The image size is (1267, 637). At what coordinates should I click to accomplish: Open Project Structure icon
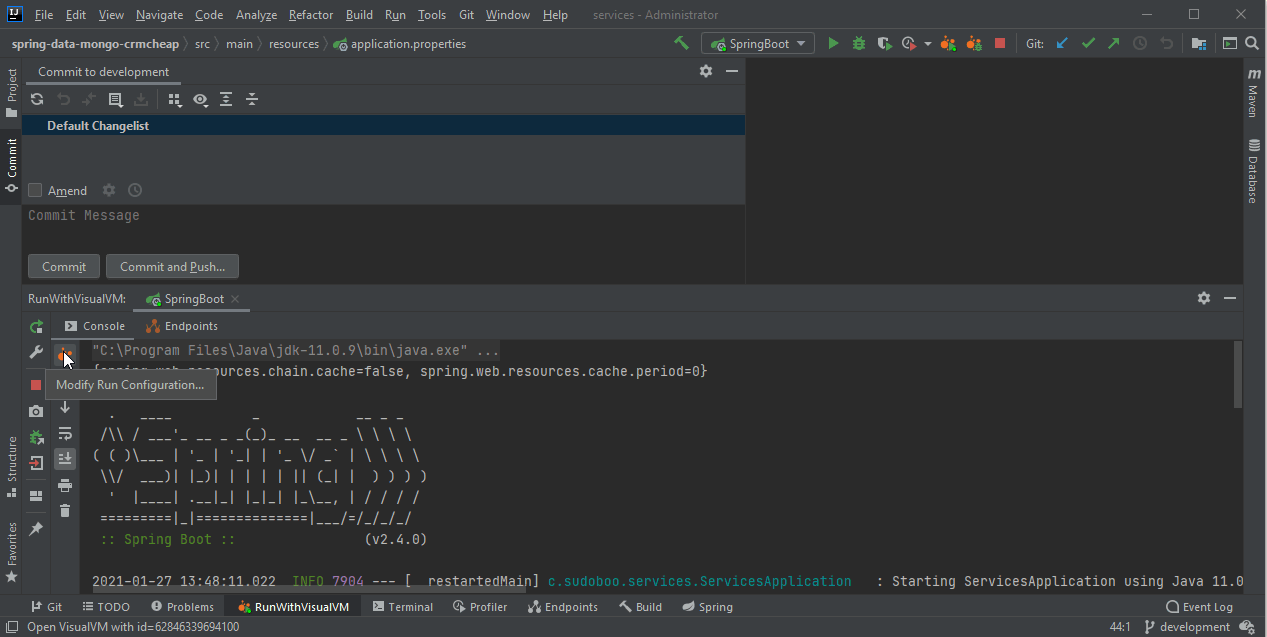(x=1199, y=44)
